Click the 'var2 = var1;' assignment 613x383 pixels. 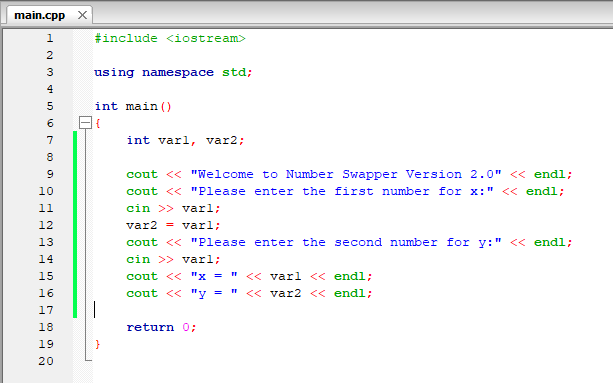pyautogui.click(x=173, y=226)
